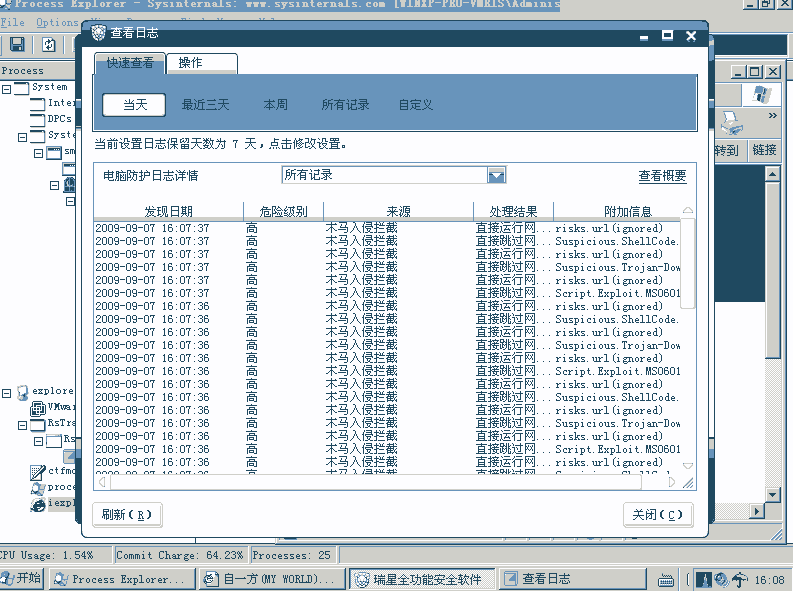Switch to the 操作 tab
Screen dimensions: 793x591
[201, 63]
